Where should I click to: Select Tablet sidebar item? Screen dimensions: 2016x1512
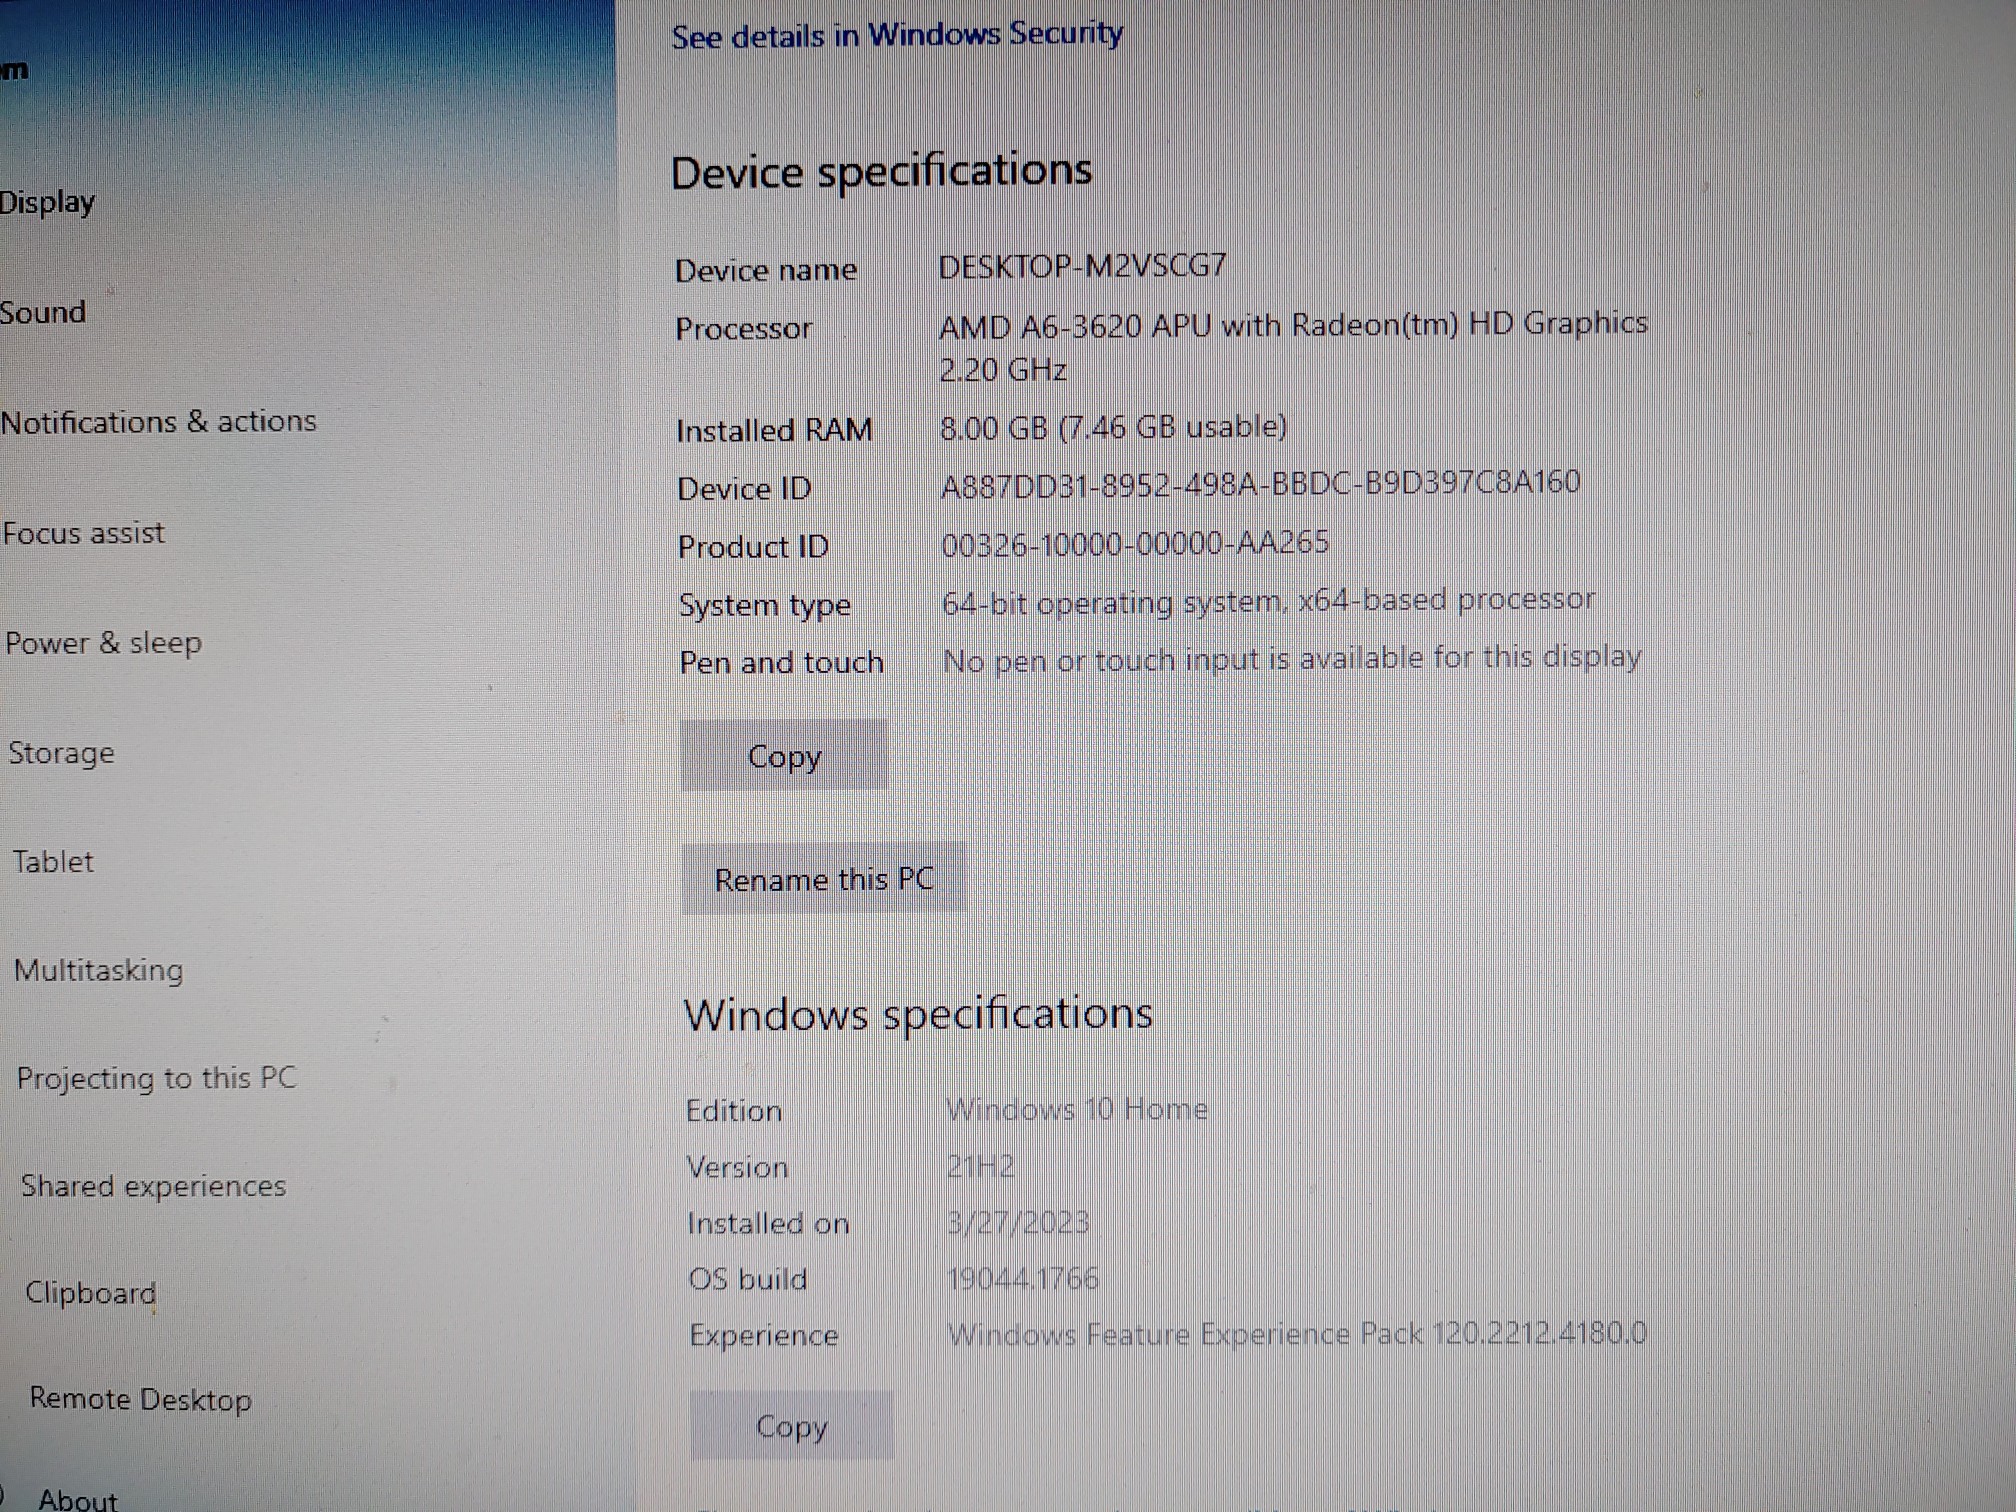pos(53,861)
